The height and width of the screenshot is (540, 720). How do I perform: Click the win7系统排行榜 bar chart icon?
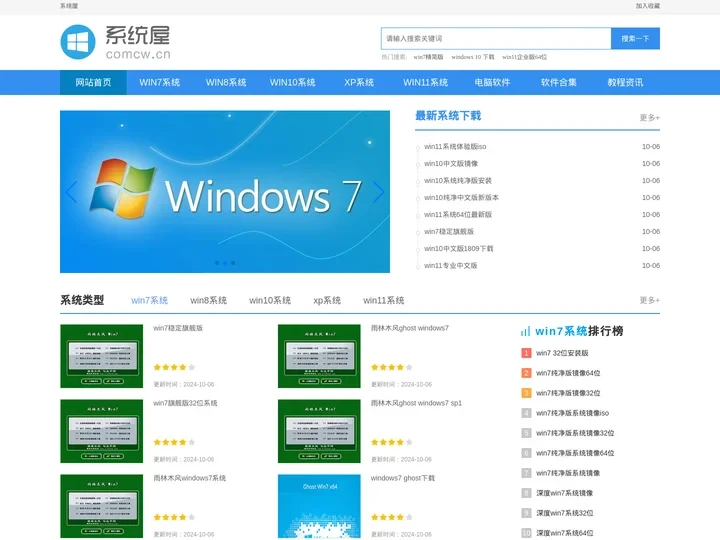(x=525, y=331)
